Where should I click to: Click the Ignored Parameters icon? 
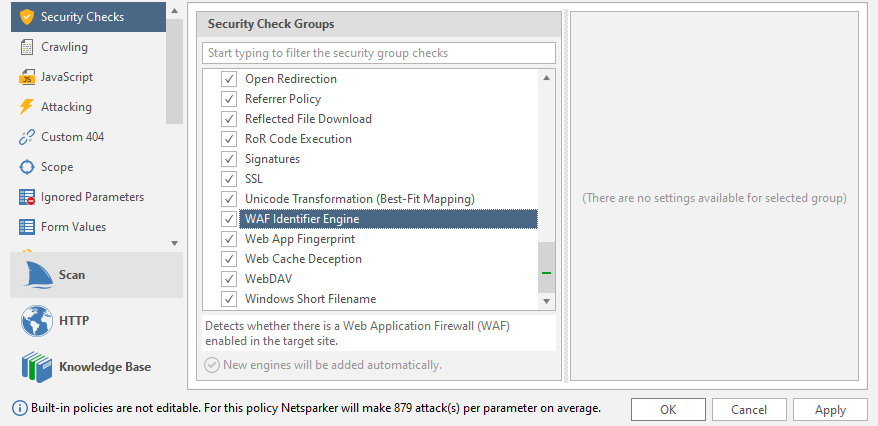click(x=27, y=197)
